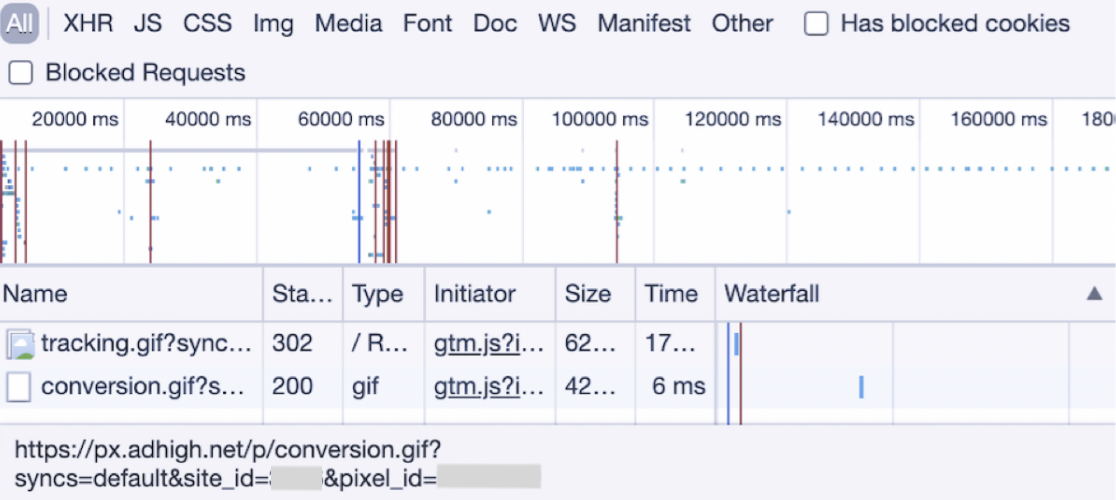Image resolution: width=1116 pixels, height=500 pixels.
Task: Click the conversion.gif blank file icon
Action: pyautogui.click(x=20, y=387)
